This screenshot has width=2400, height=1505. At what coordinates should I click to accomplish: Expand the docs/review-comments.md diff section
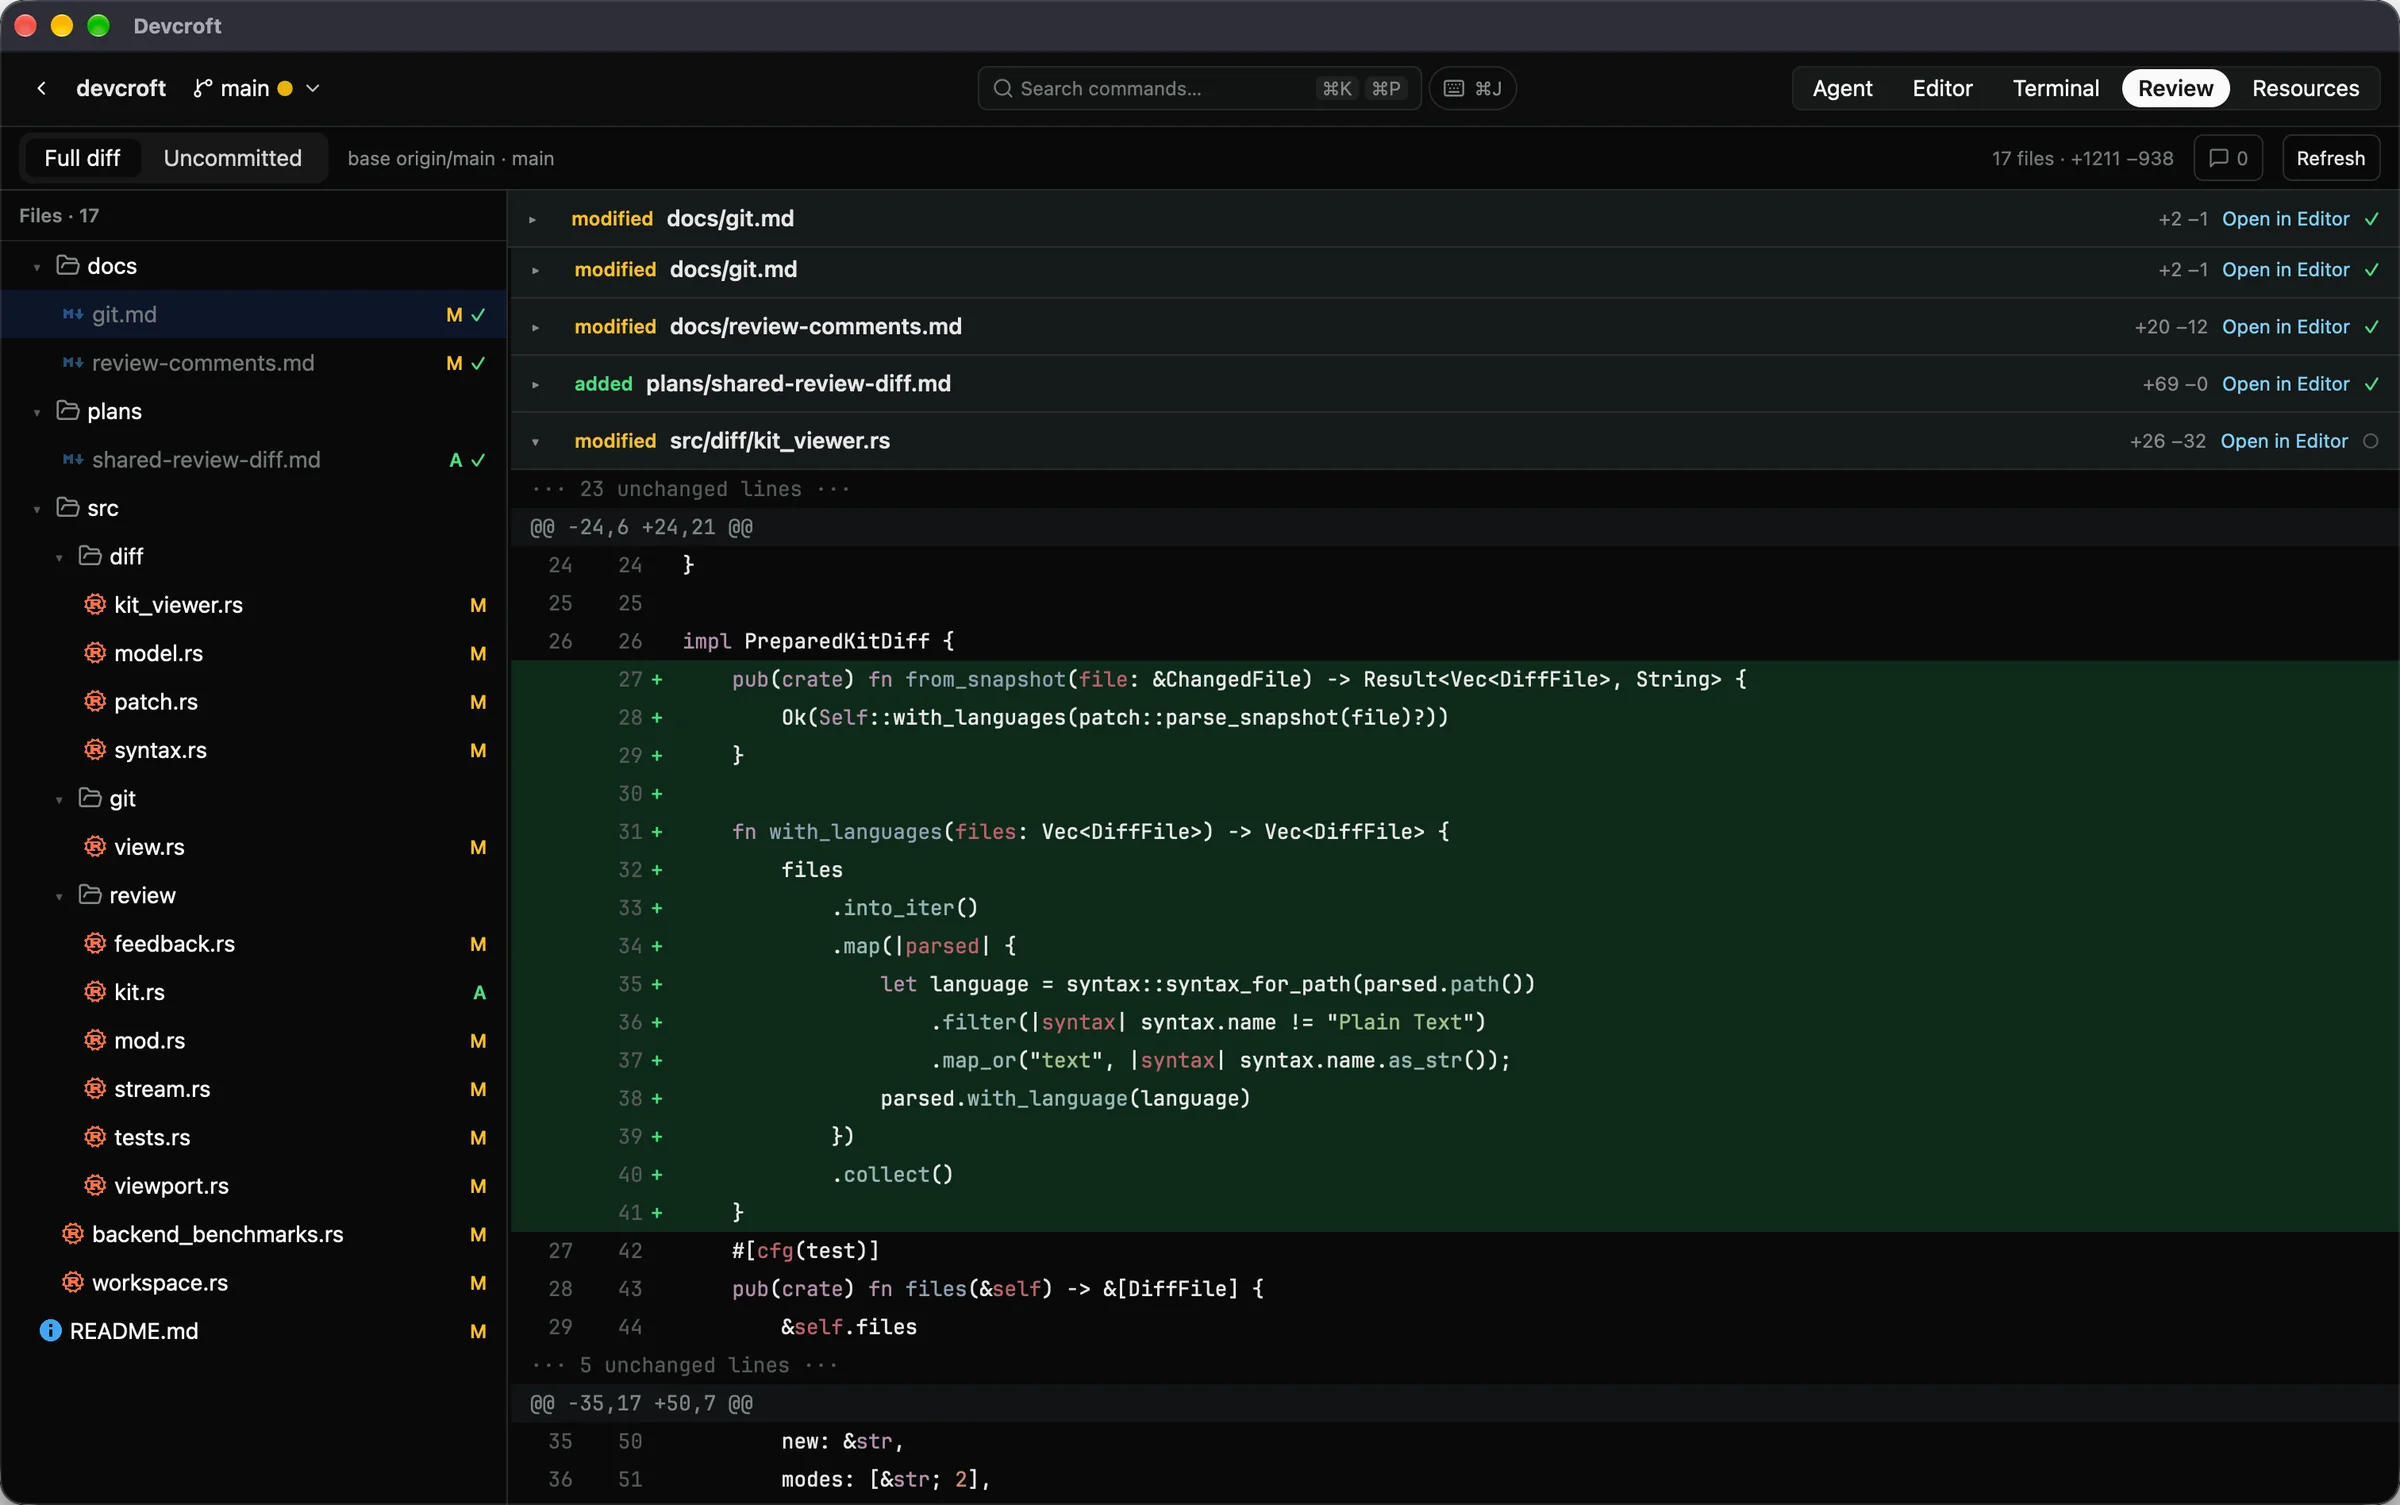click(x=535, y=327)
